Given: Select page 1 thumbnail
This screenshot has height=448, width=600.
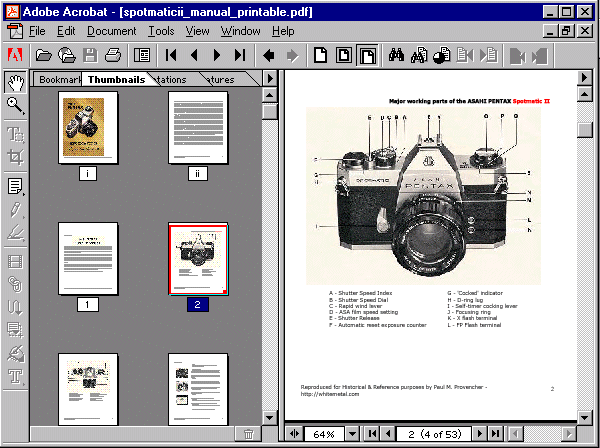Looking at the screenshot, I should (x=88, y=259).
